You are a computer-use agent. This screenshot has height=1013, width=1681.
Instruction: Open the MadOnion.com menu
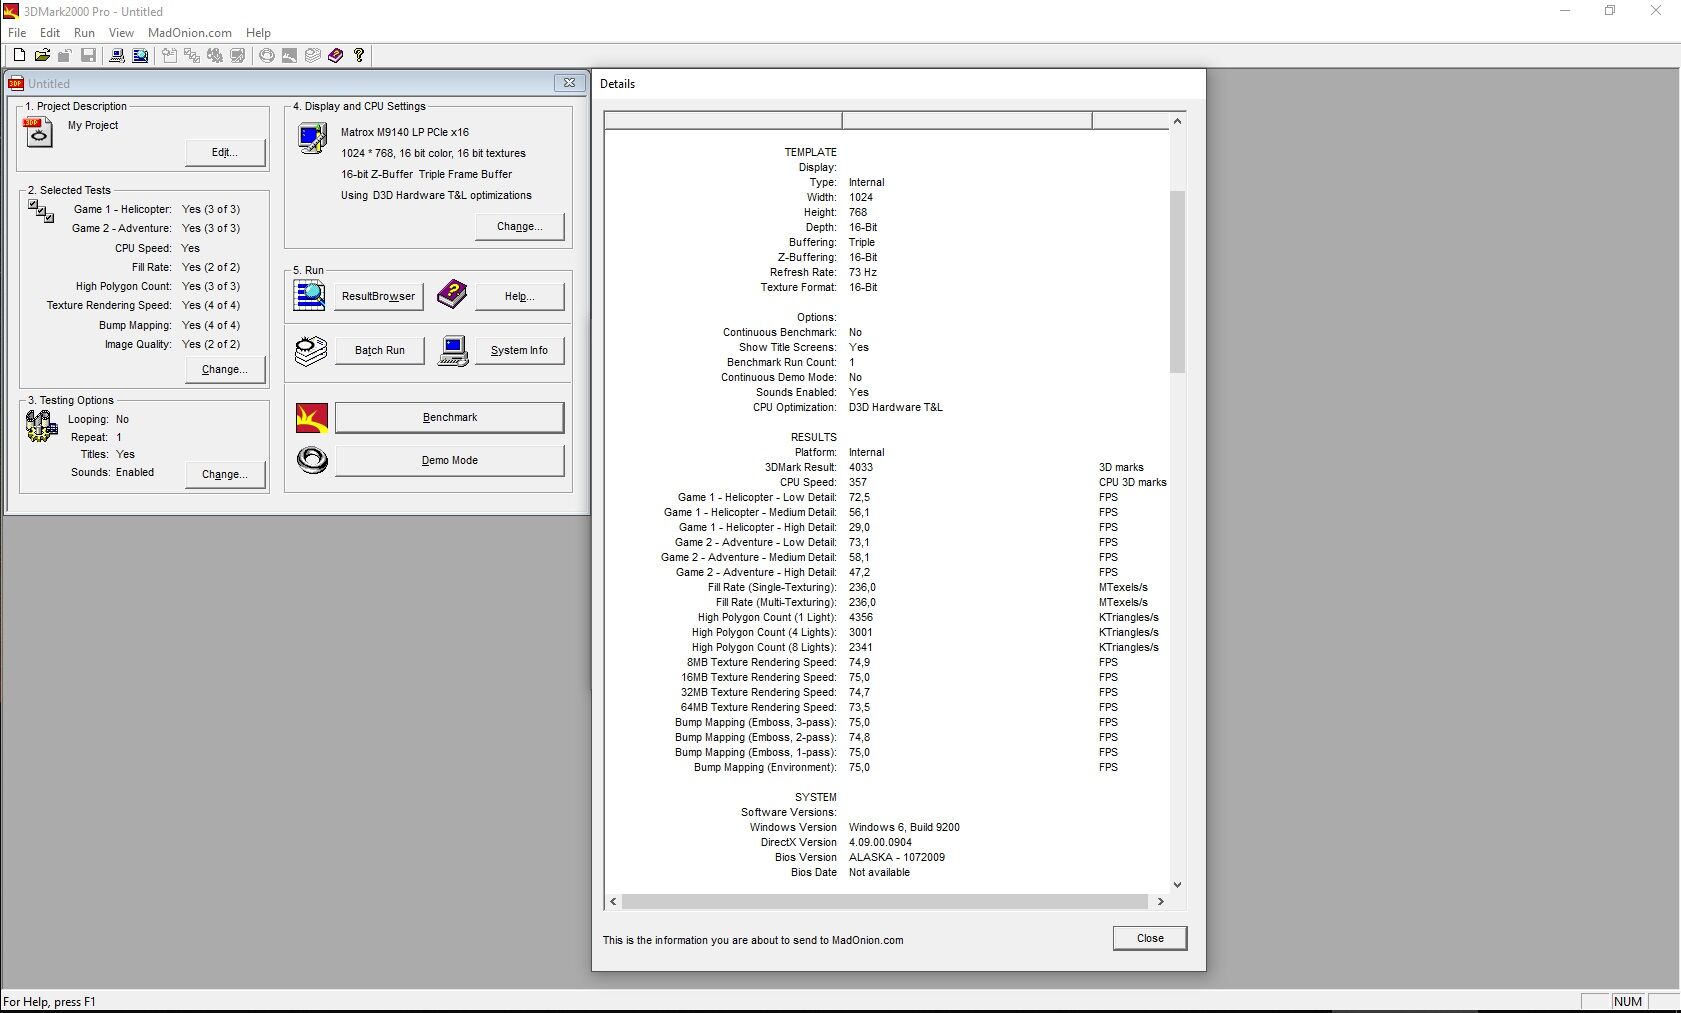(190, 33)
